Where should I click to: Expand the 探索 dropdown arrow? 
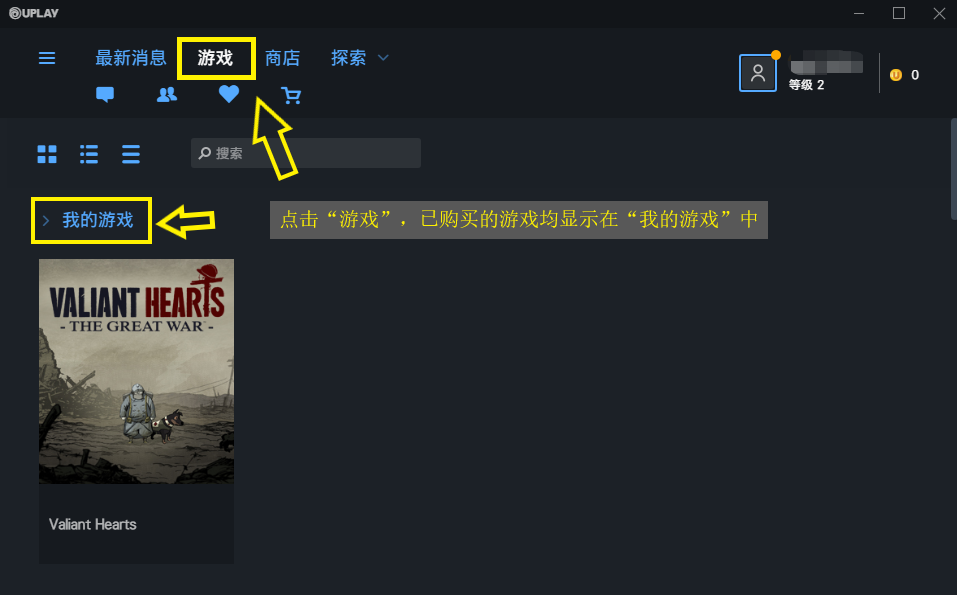click(x=383, y=58)
